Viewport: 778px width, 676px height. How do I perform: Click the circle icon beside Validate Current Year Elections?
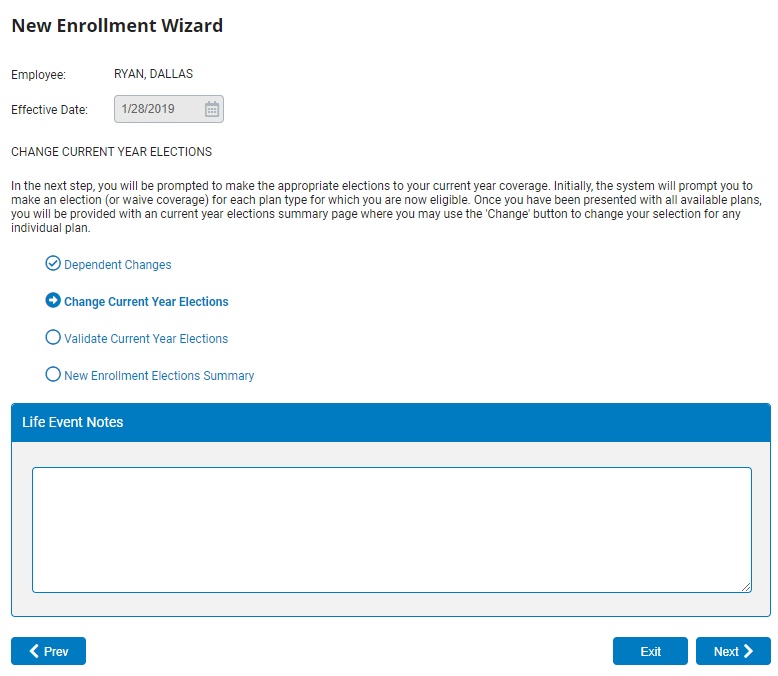click(53, 338)
